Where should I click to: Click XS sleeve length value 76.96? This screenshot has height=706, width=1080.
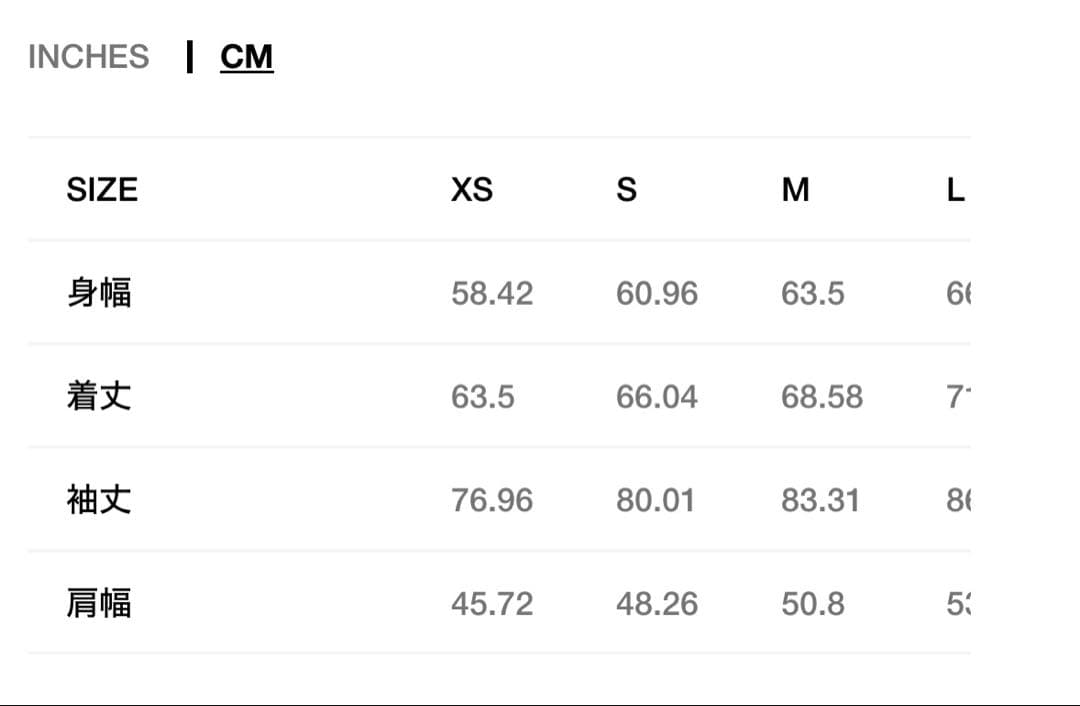(x=492, y=500)
